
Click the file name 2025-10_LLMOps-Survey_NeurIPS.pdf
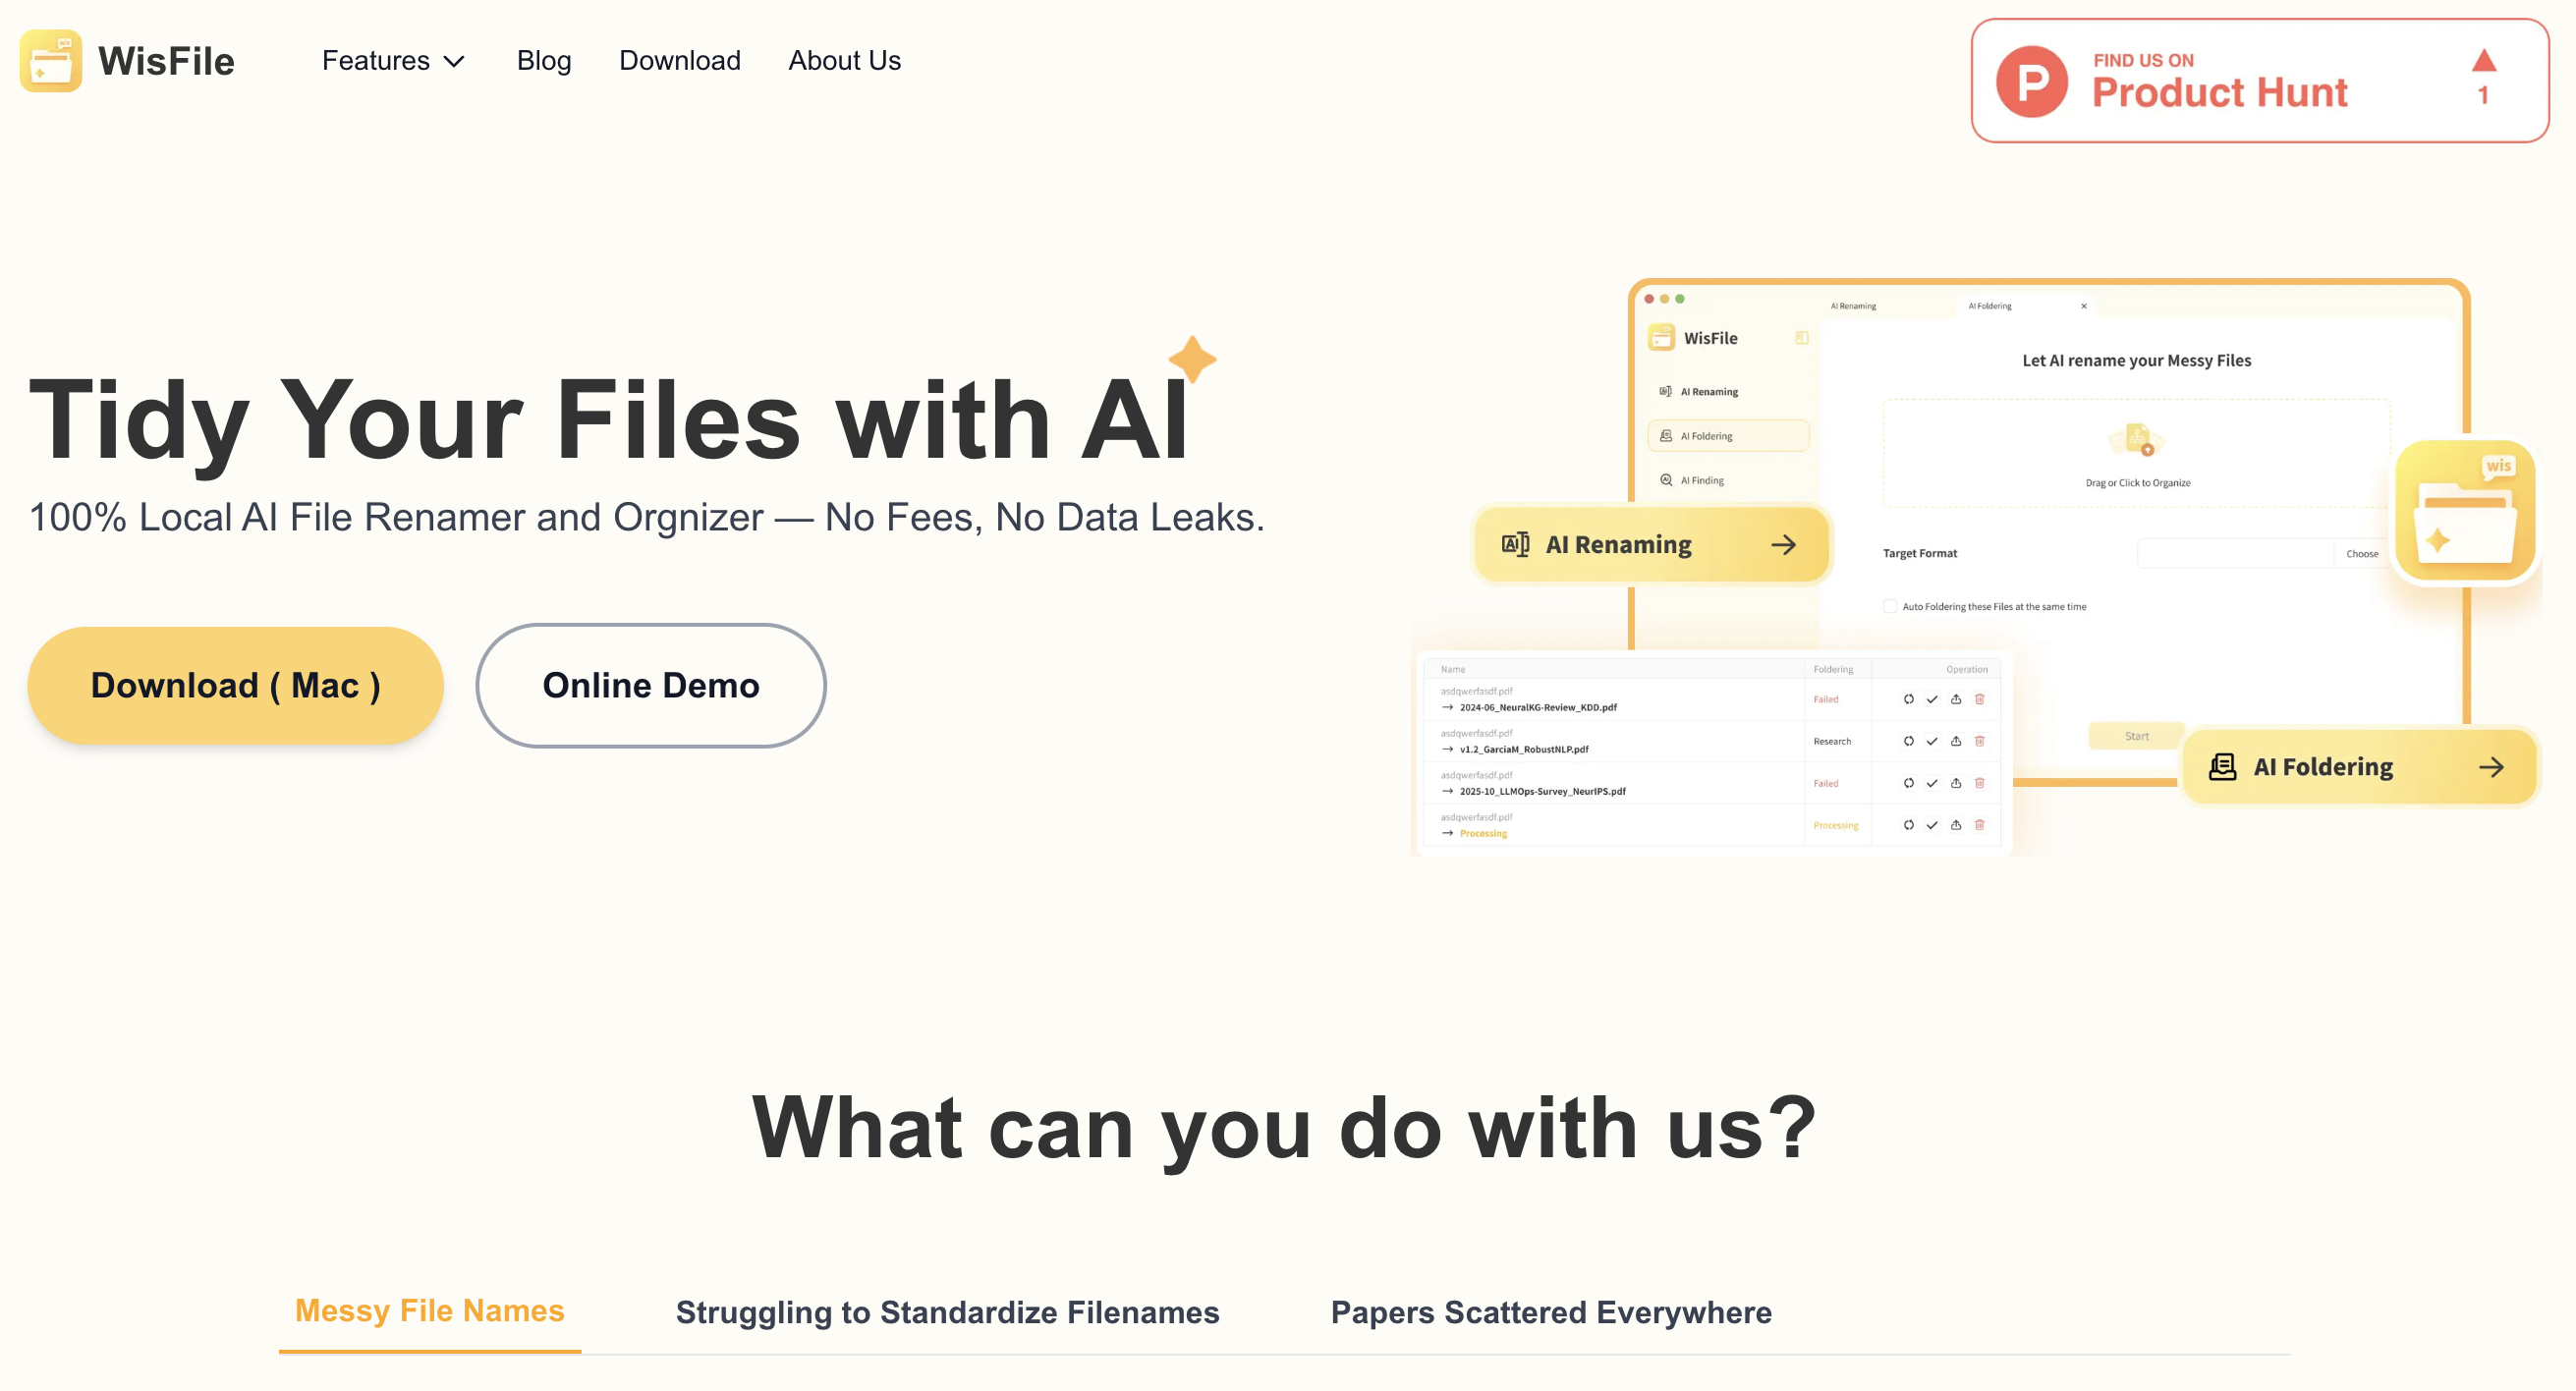click(1542, 791)
